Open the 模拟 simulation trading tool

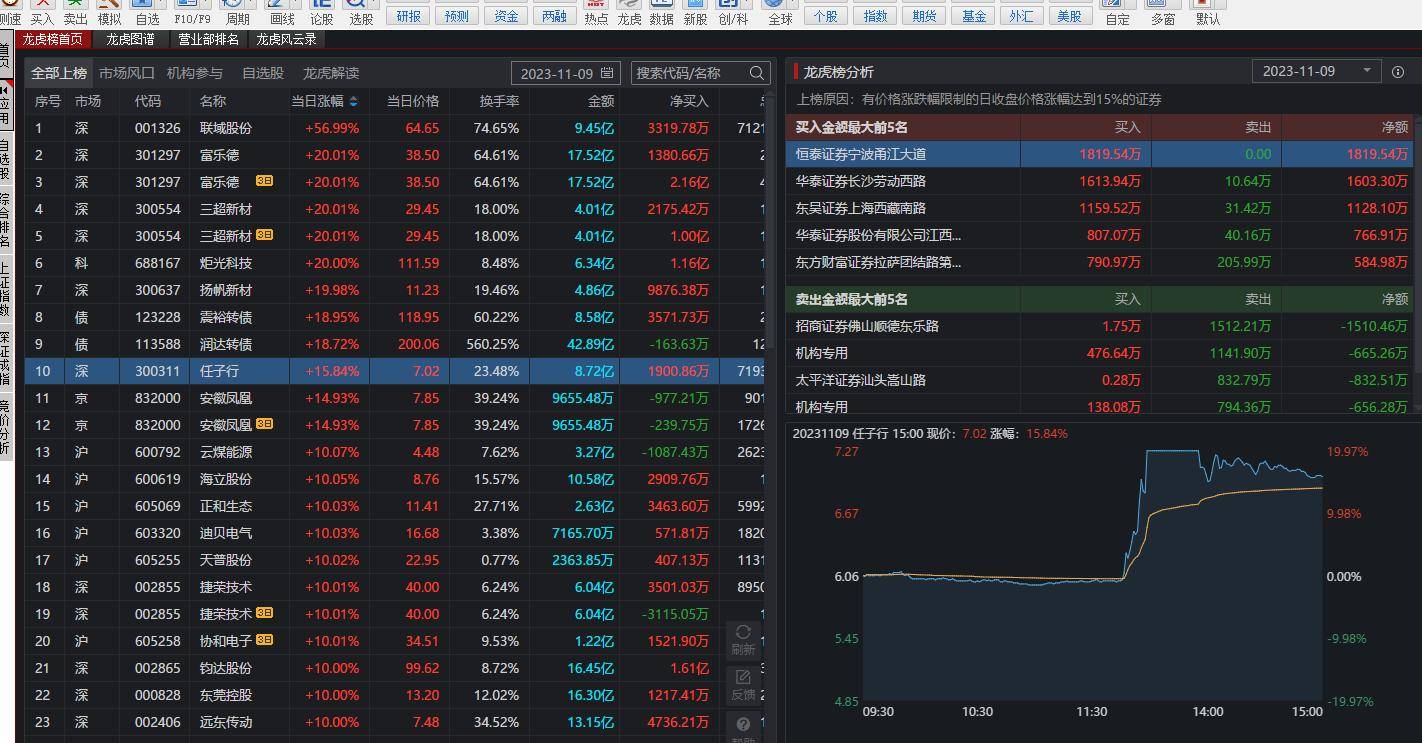[x=109, y=13]
